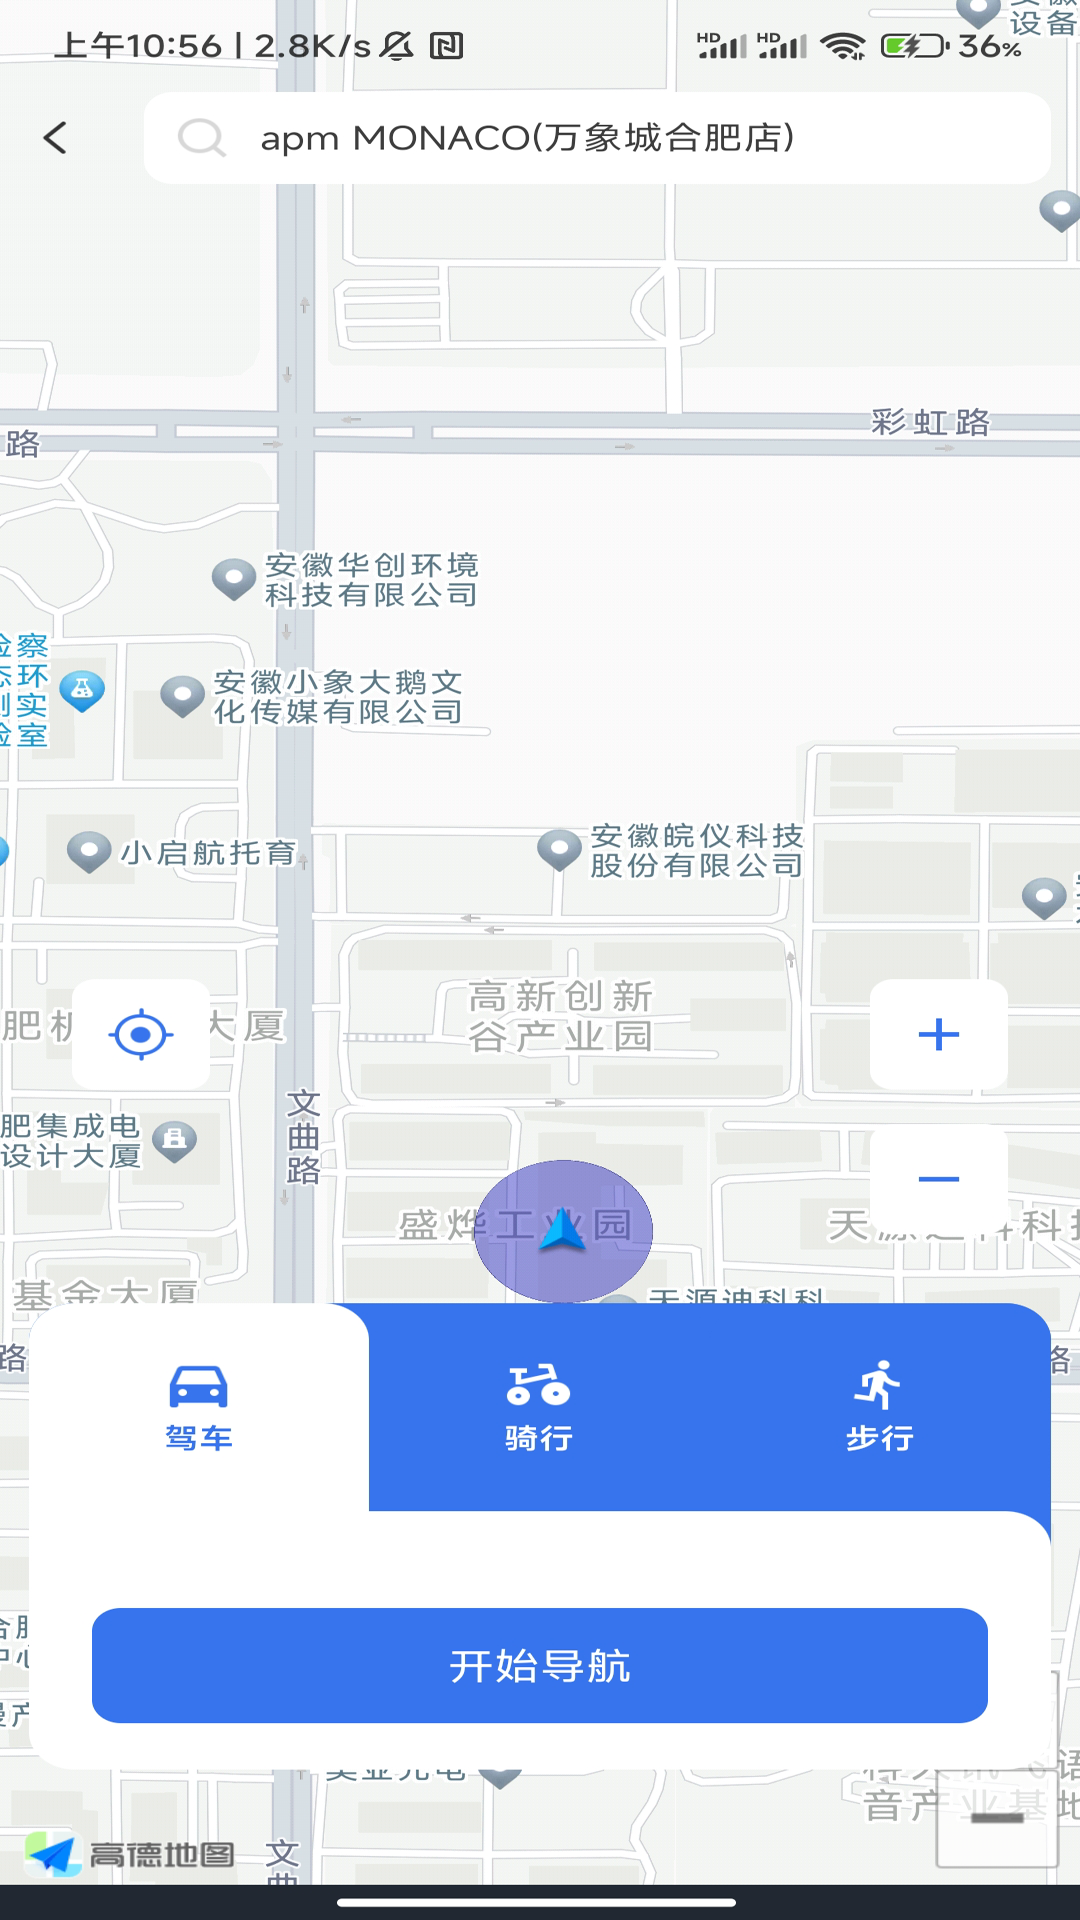Tap the 高德地图 logo

point(130,1855)
